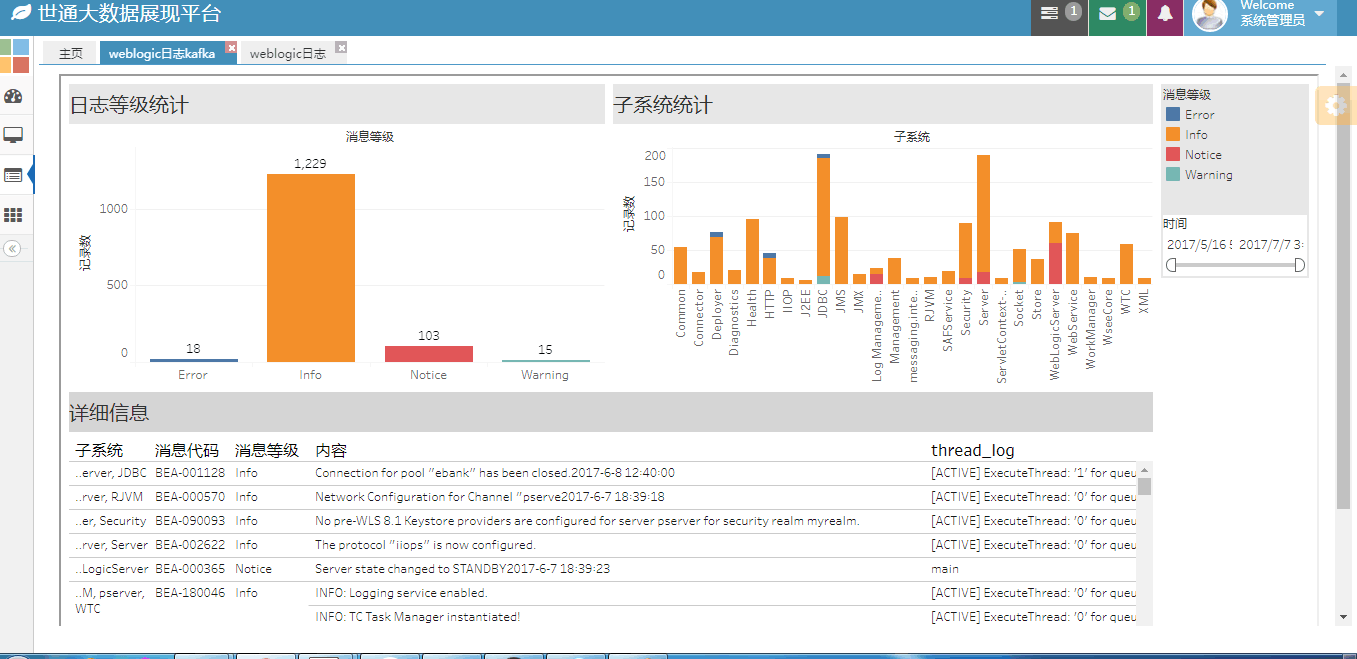This screenshot has height=659, width=1357.
Task: Switch to the 主页 tab
Action: coord(70,54)
